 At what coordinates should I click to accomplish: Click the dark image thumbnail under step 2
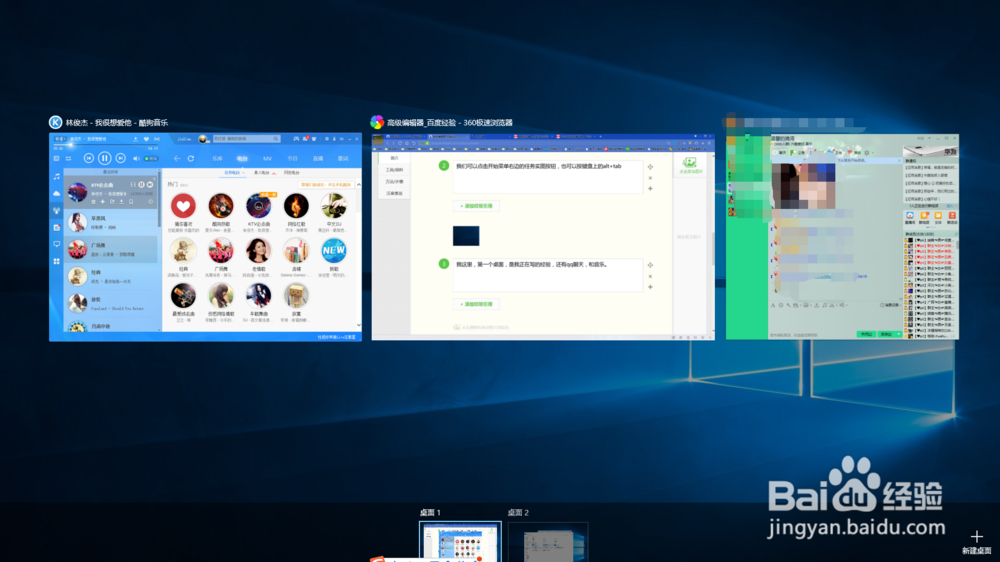point(466,235)
